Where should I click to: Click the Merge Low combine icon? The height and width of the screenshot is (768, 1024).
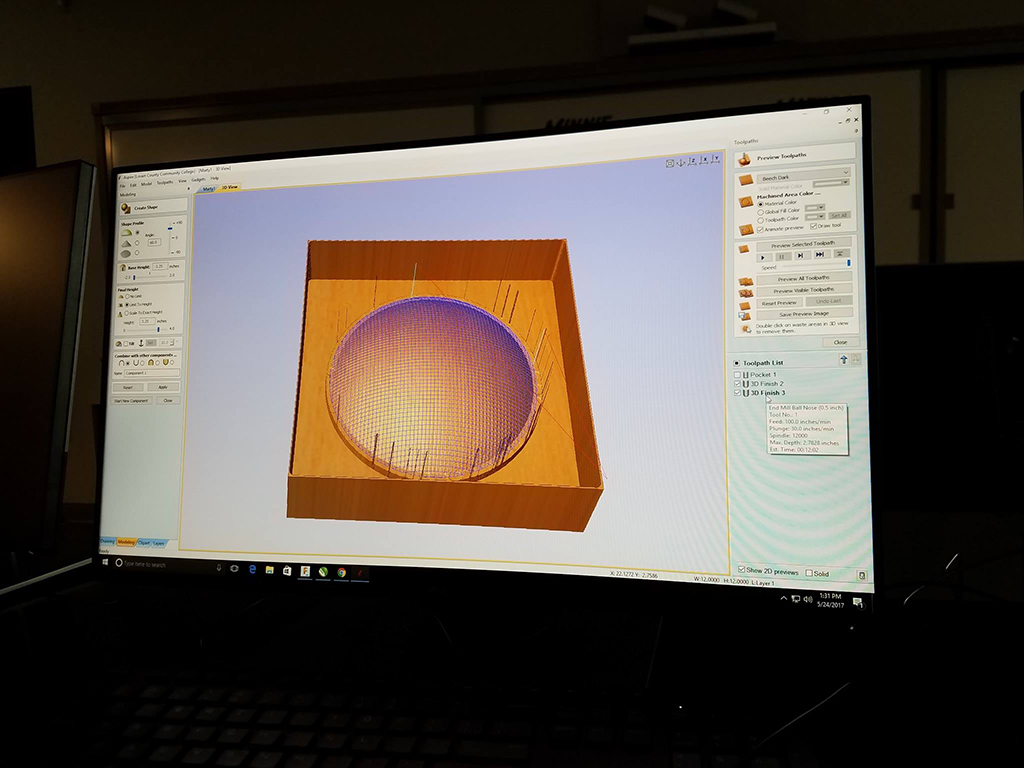pyautogui.click(x=165, y=362)
